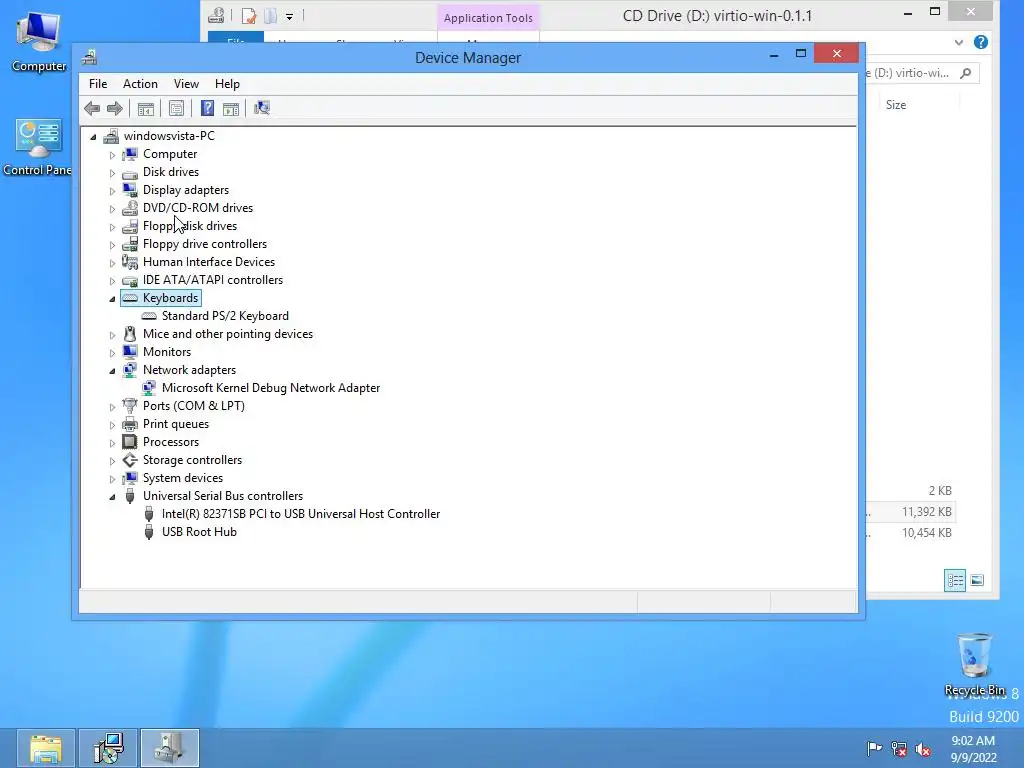
Task: Click the network tray icon
Action: click(899, 749)
